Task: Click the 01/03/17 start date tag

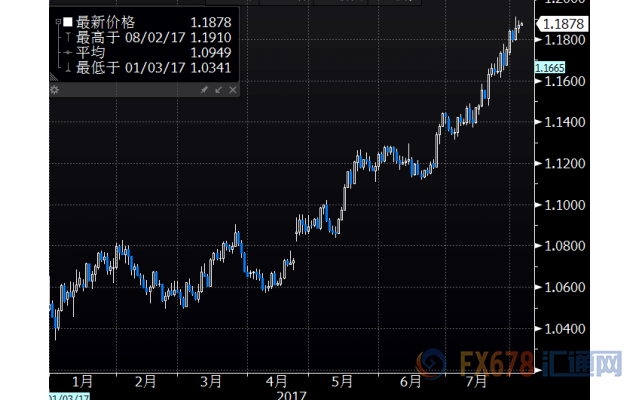Action: [66, 396]
